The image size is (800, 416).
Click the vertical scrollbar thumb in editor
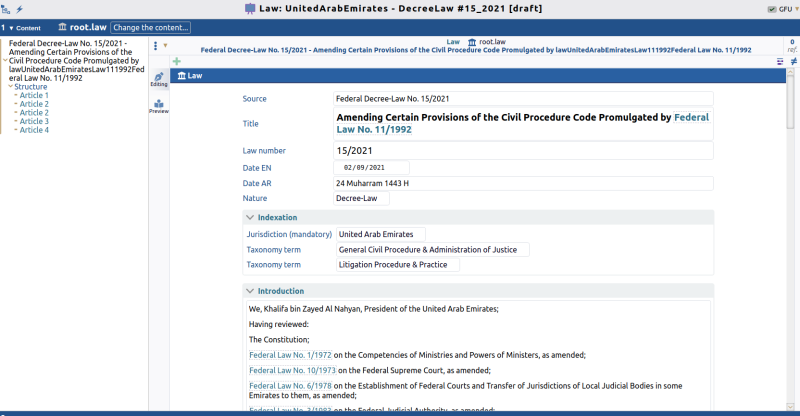click(790, 102)
